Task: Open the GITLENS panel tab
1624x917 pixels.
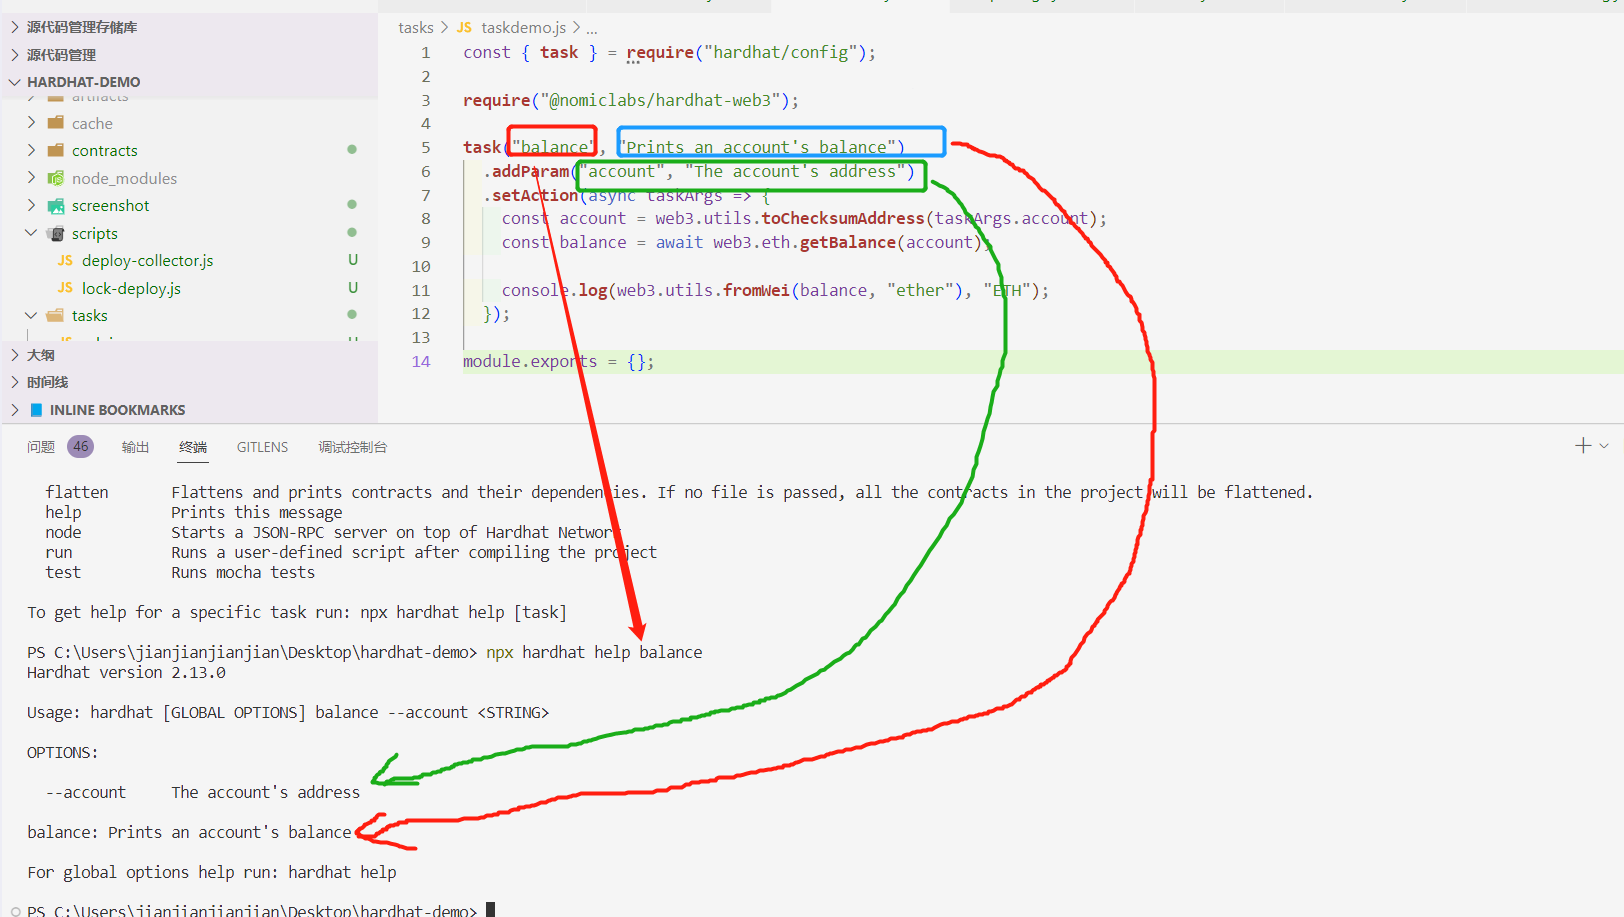Action: pyautogui.click(x=262, y=447)
